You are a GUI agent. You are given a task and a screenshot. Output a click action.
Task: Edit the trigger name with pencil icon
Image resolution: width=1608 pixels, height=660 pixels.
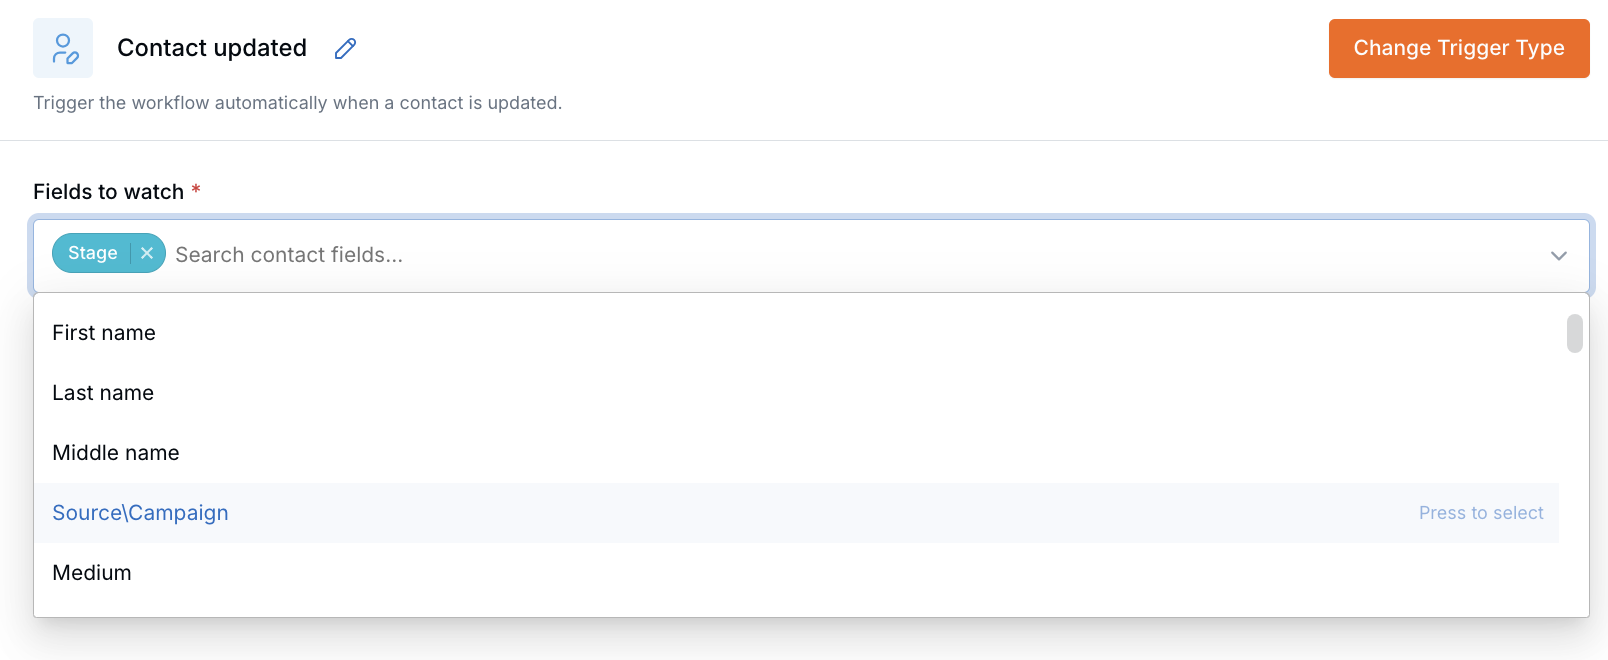point(345,48)
